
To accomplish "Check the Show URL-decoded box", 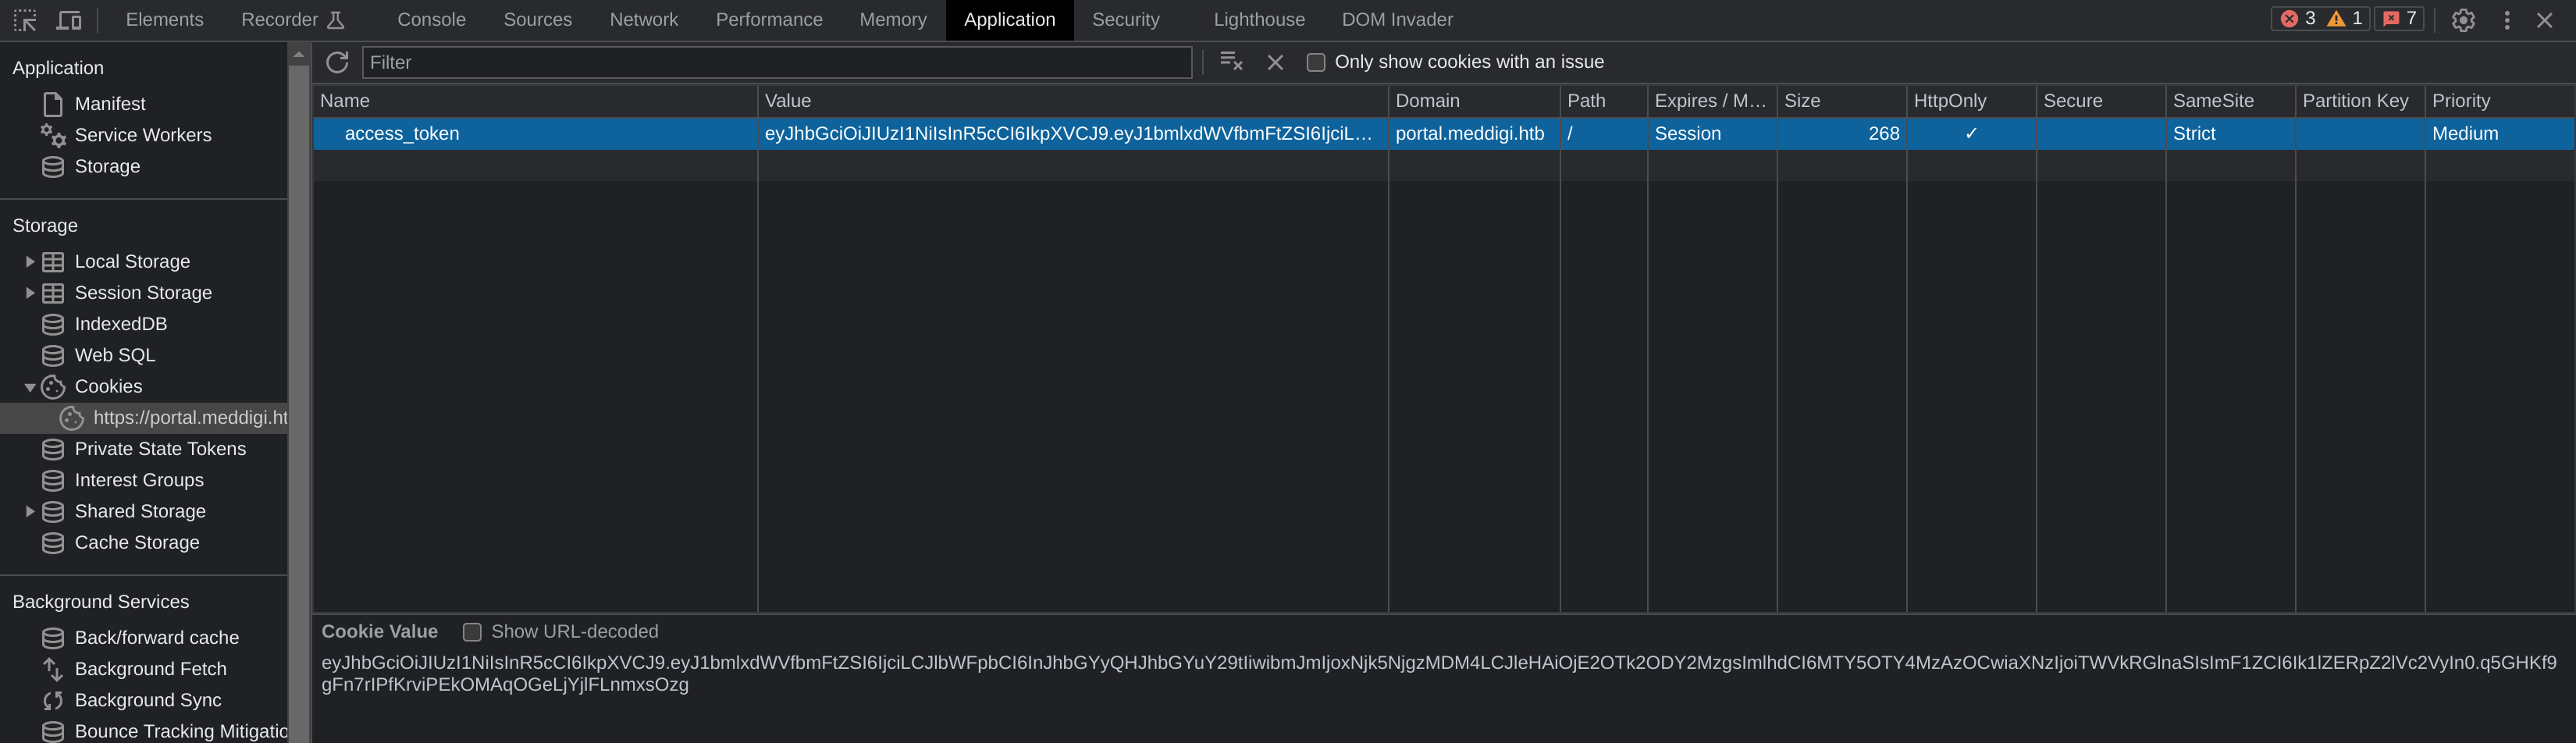I will click(x=472, y=632).
